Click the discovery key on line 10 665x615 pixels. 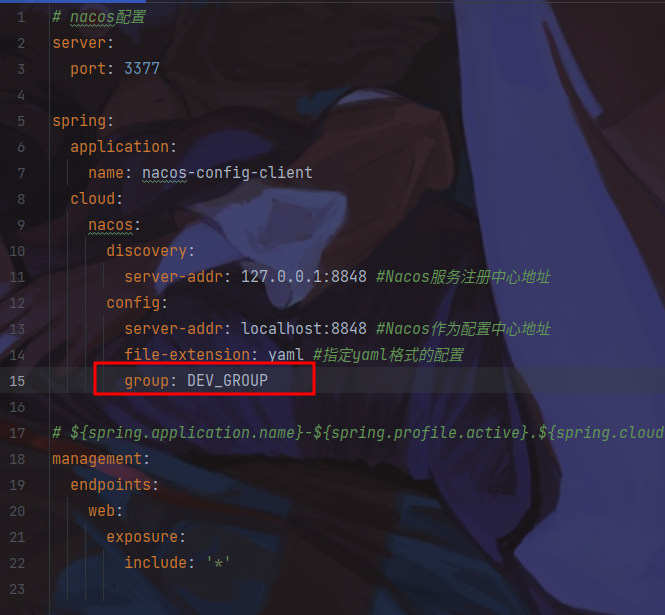pyautogui.click(x=146, y=251)
